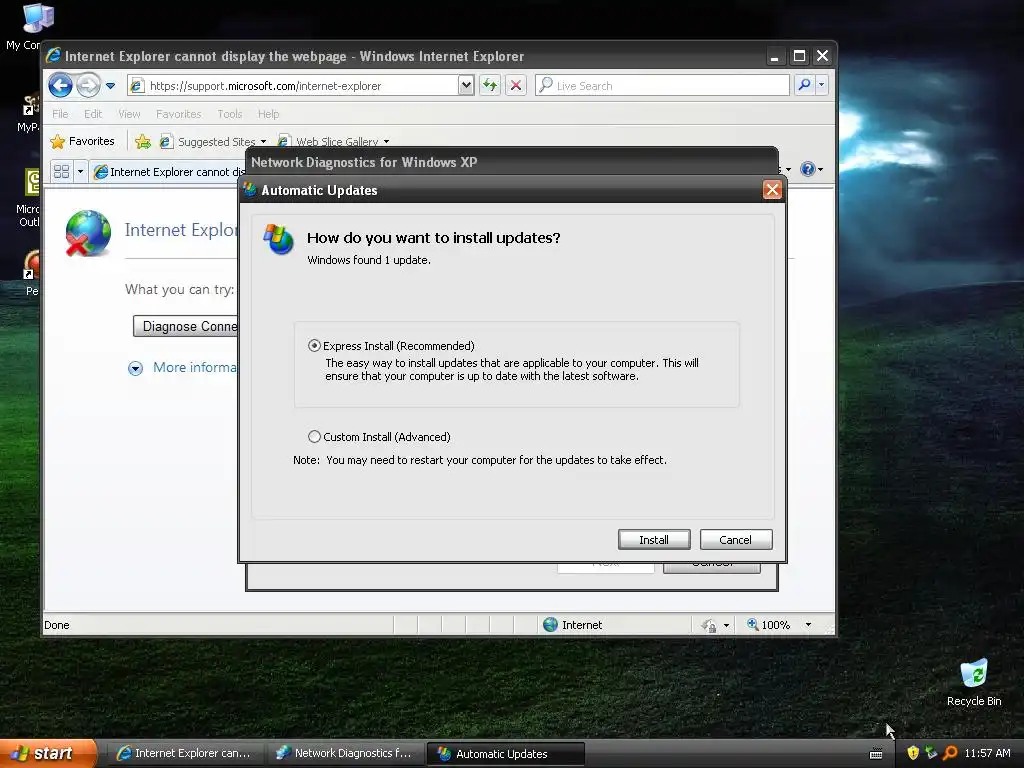Click the page icon beside the address URL
This screenshot has height=768, width=1024.
[136, 86]
